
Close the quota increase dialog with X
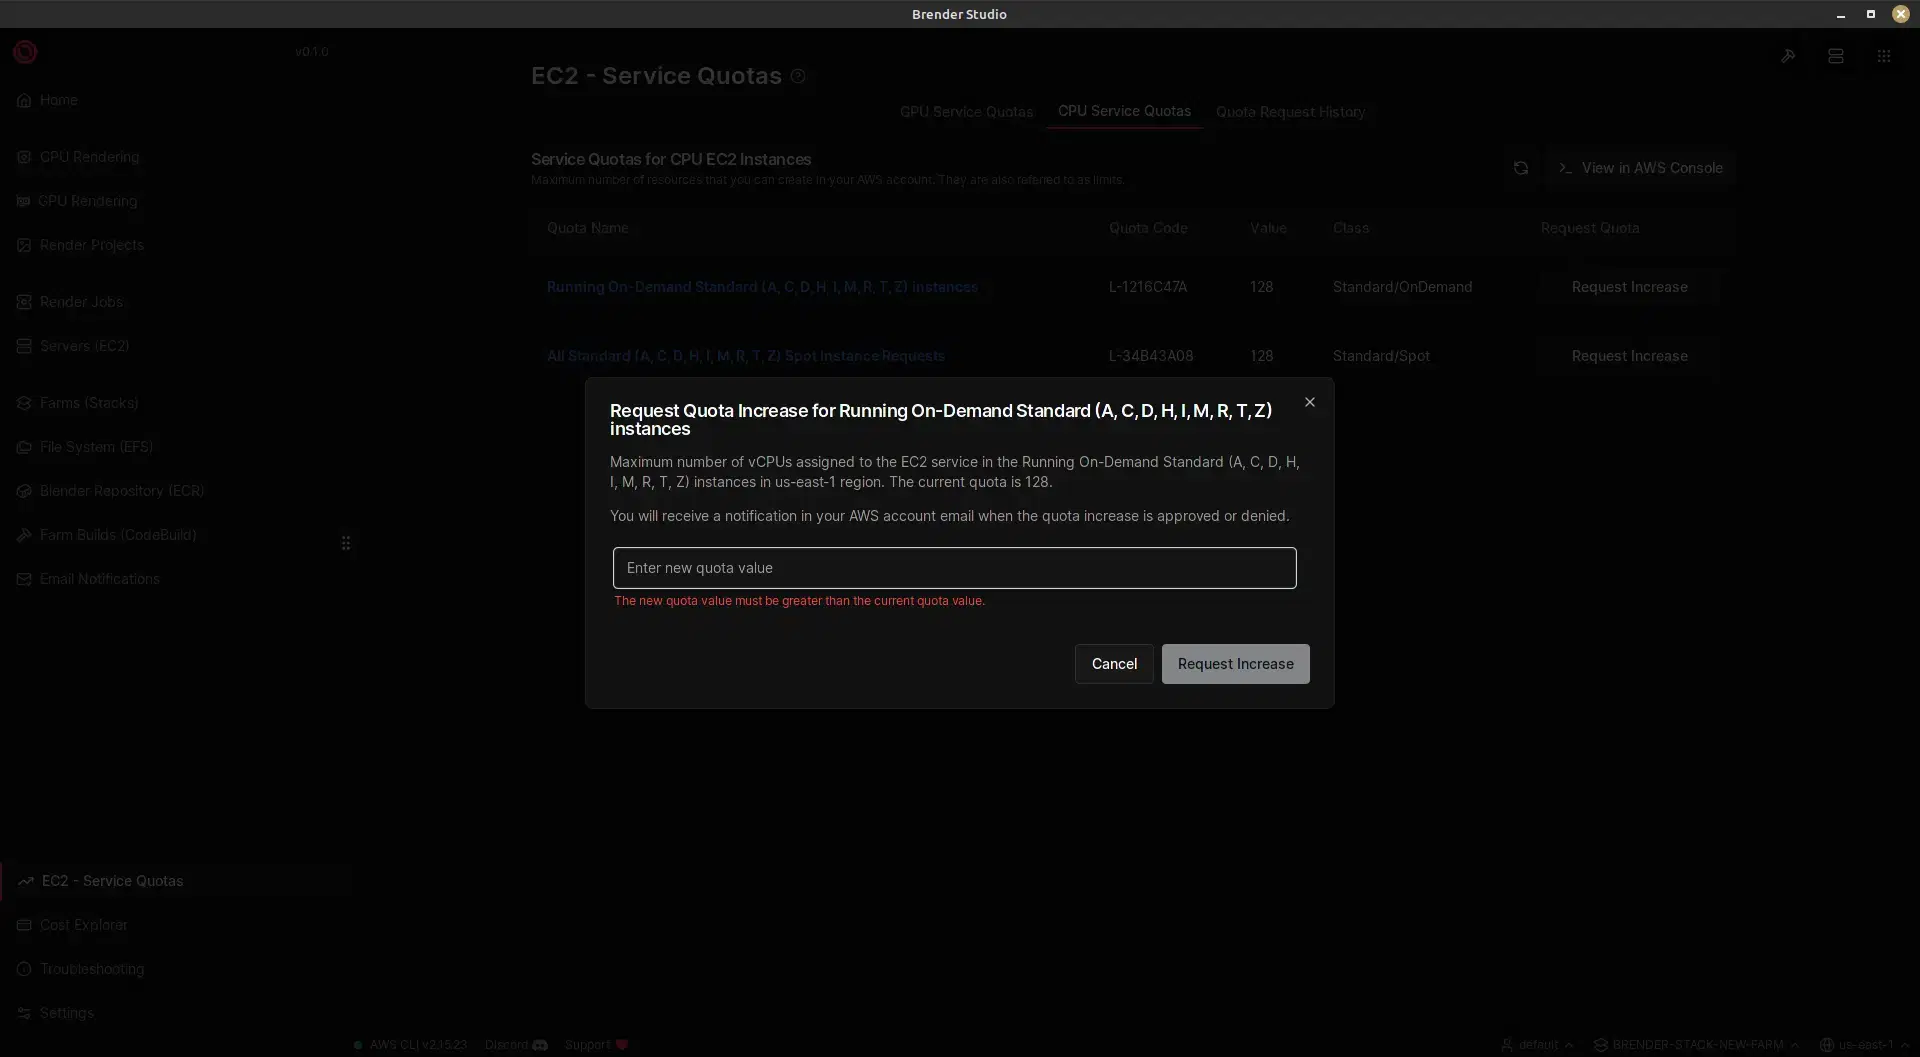click(1309, 402)
